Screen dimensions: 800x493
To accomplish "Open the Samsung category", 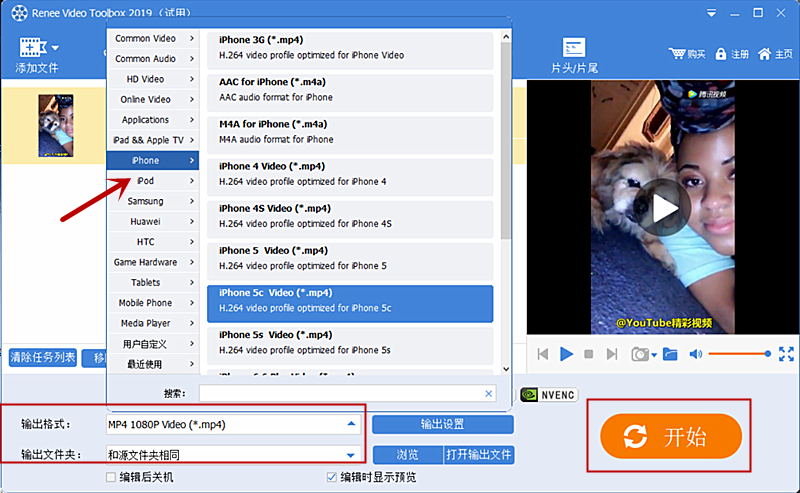I will (x=153, y=201).
